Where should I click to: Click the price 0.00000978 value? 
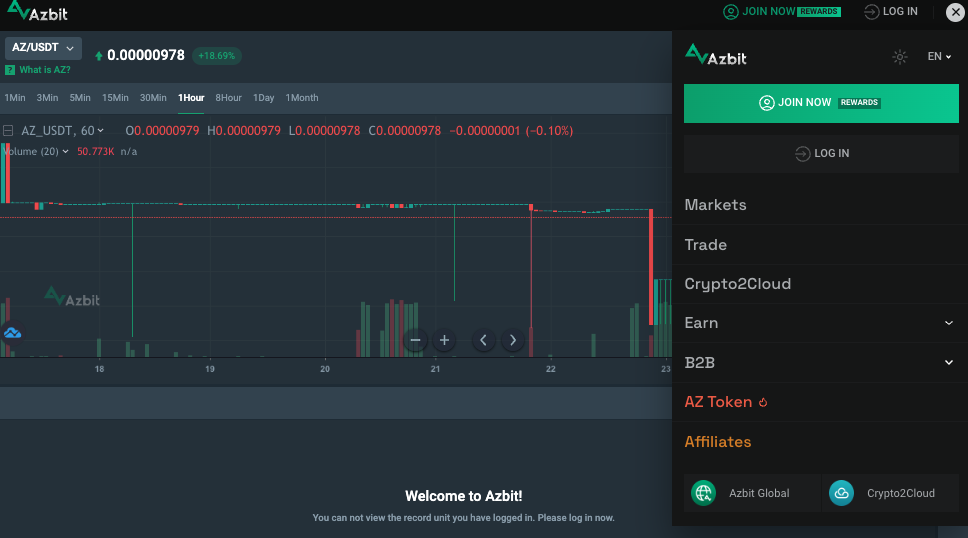[x=146, y=56]
